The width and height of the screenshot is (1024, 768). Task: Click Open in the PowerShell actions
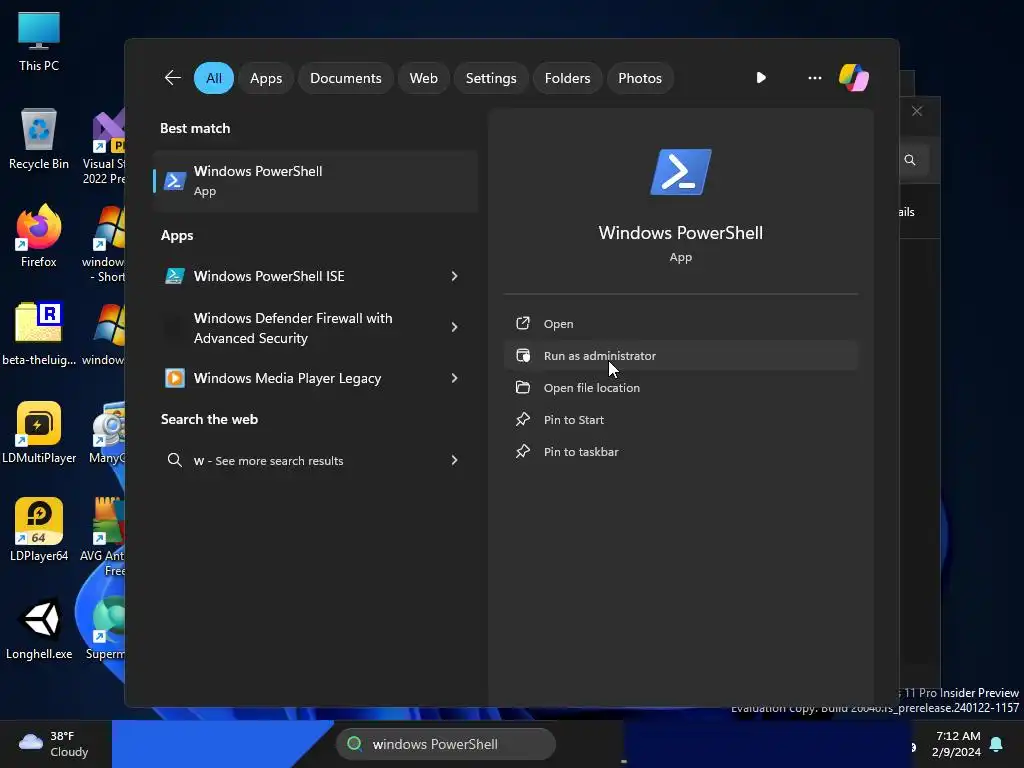coord(680,323)
